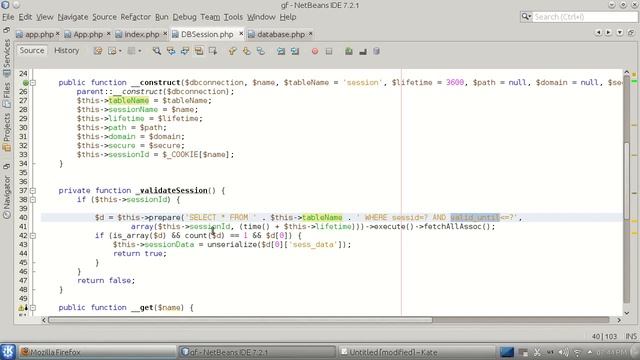Switch to Source view
The height and width of the screenshot is (360, 640).
[x=32, y=51]
